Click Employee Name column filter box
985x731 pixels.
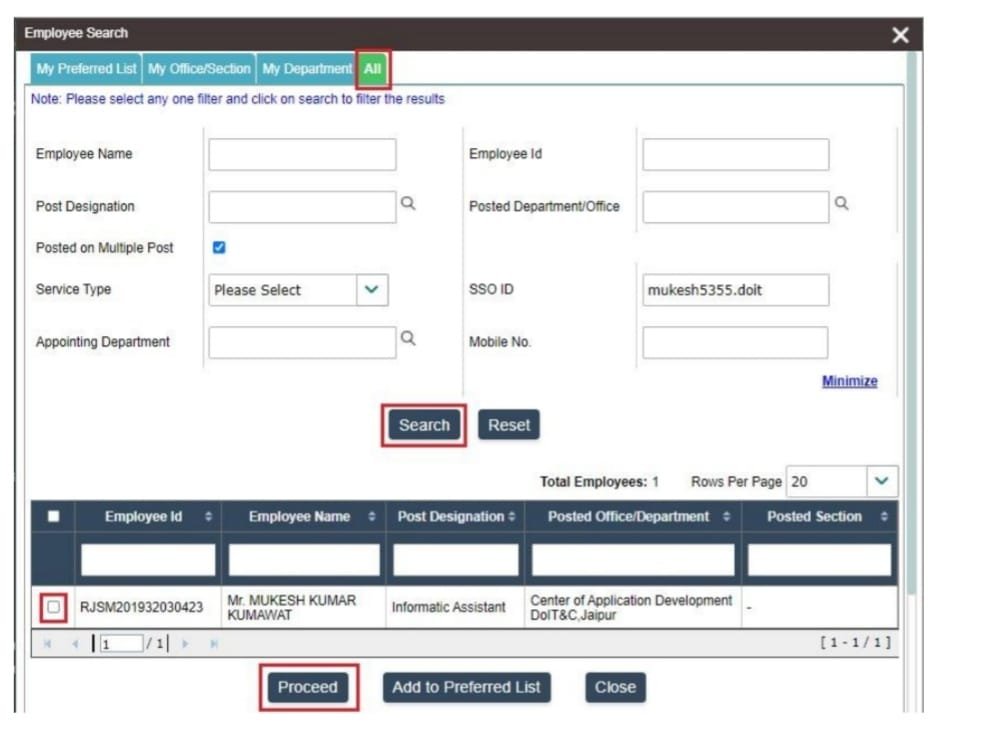pos(304,560)
